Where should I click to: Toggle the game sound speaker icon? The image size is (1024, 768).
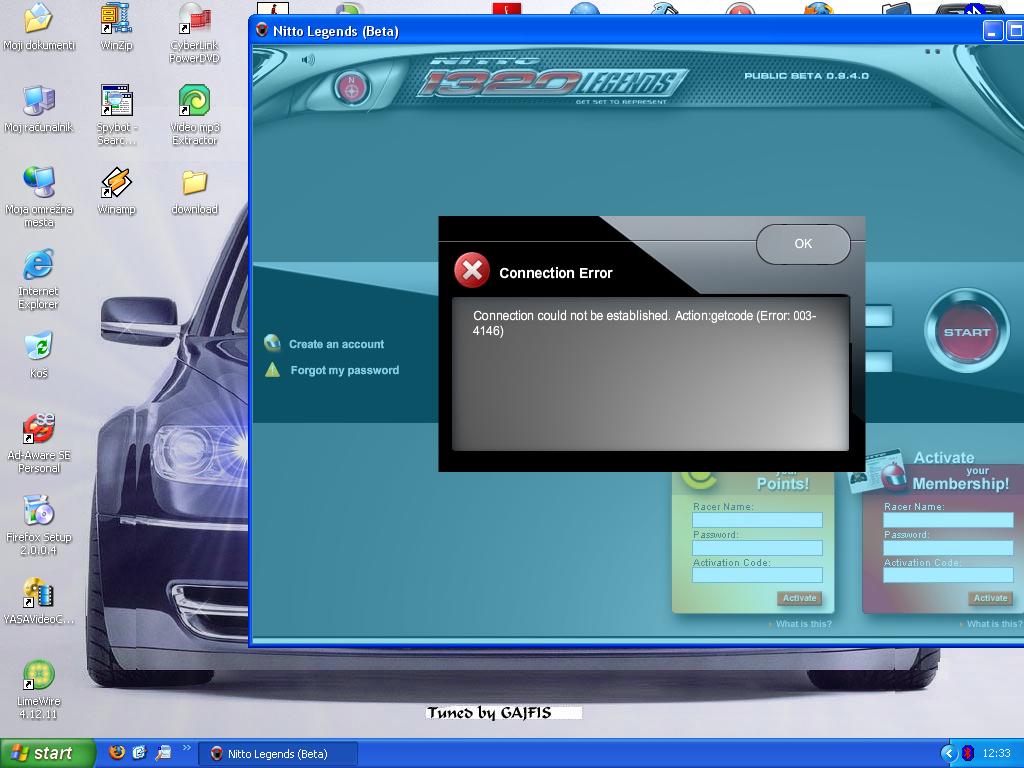tap(308, 60)
